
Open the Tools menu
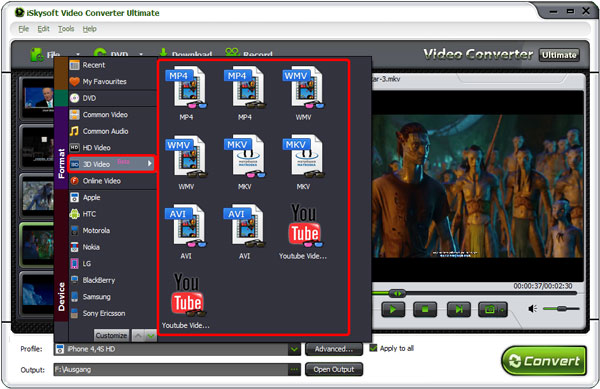[x=66, y=29]
